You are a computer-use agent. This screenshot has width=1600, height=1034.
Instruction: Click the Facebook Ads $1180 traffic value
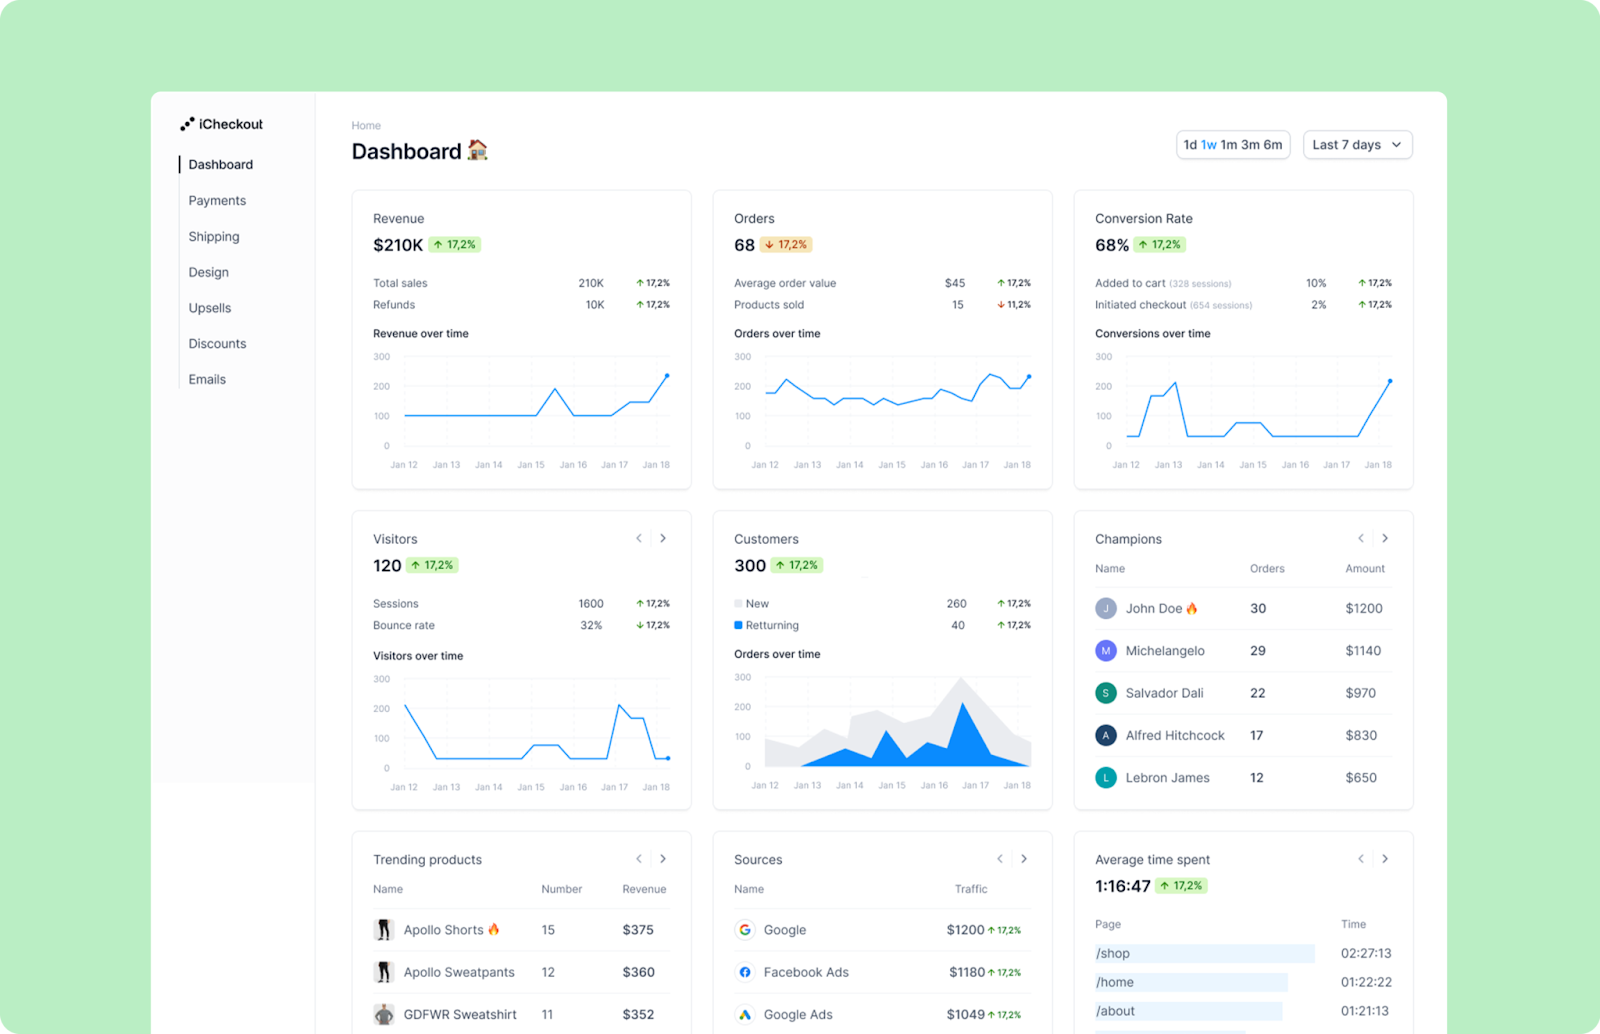click(967, 972)
